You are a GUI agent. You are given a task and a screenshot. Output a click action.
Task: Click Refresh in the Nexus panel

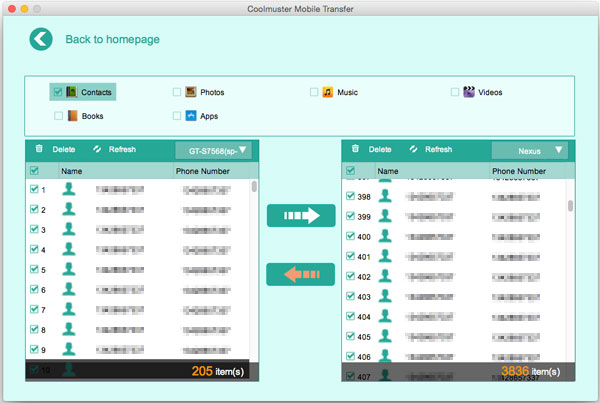tap(439, 149)
